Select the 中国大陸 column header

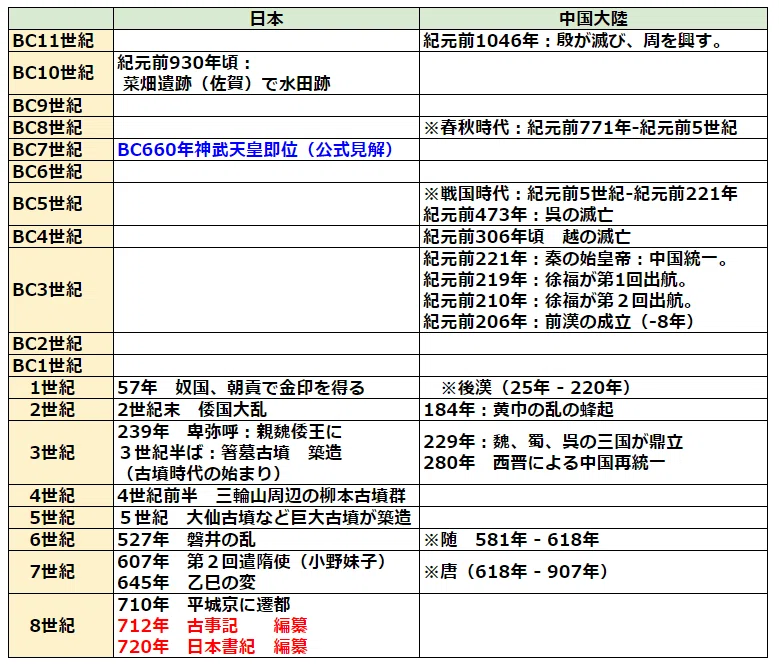coord(593,19)
